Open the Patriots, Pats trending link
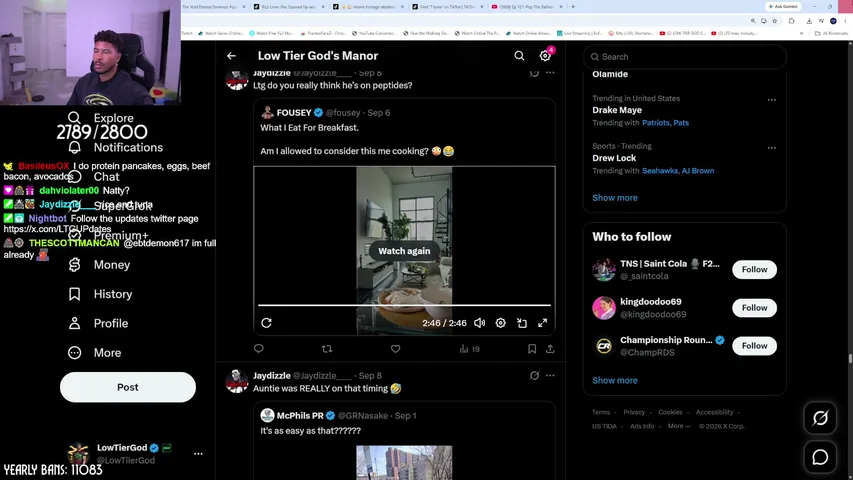This screenshot has width=853, height=480. pyautogui.click(x=665, y=122)
